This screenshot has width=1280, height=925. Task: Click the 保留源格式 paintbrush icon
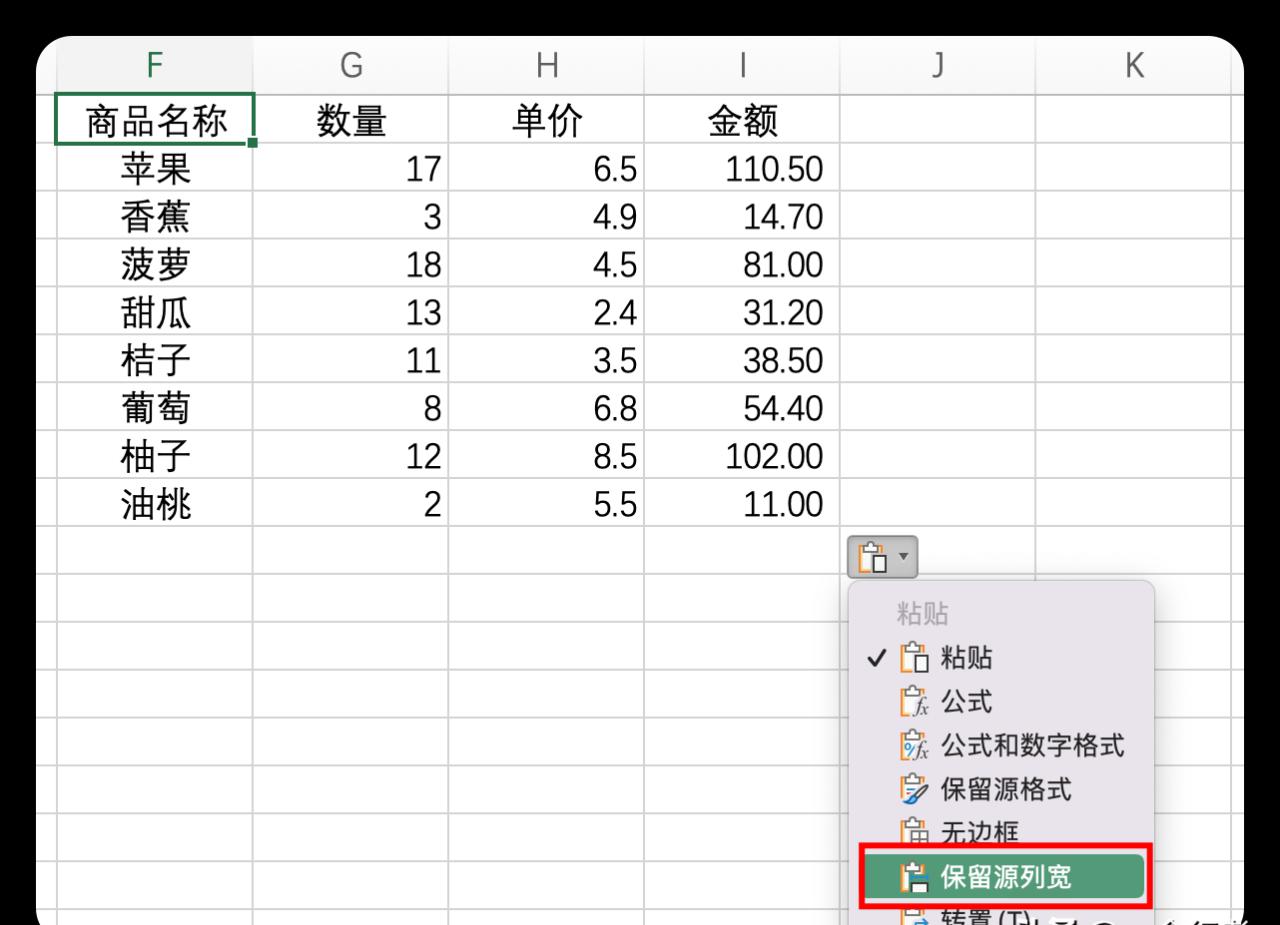[914, 789]
